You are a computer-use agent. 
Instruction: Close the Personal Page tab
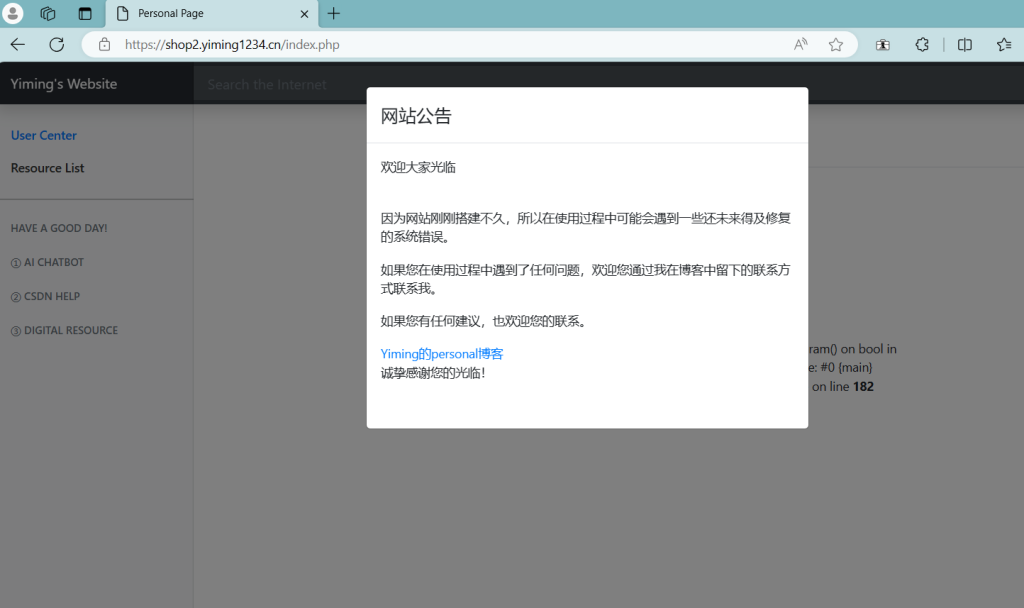click(x=304, y=14)
